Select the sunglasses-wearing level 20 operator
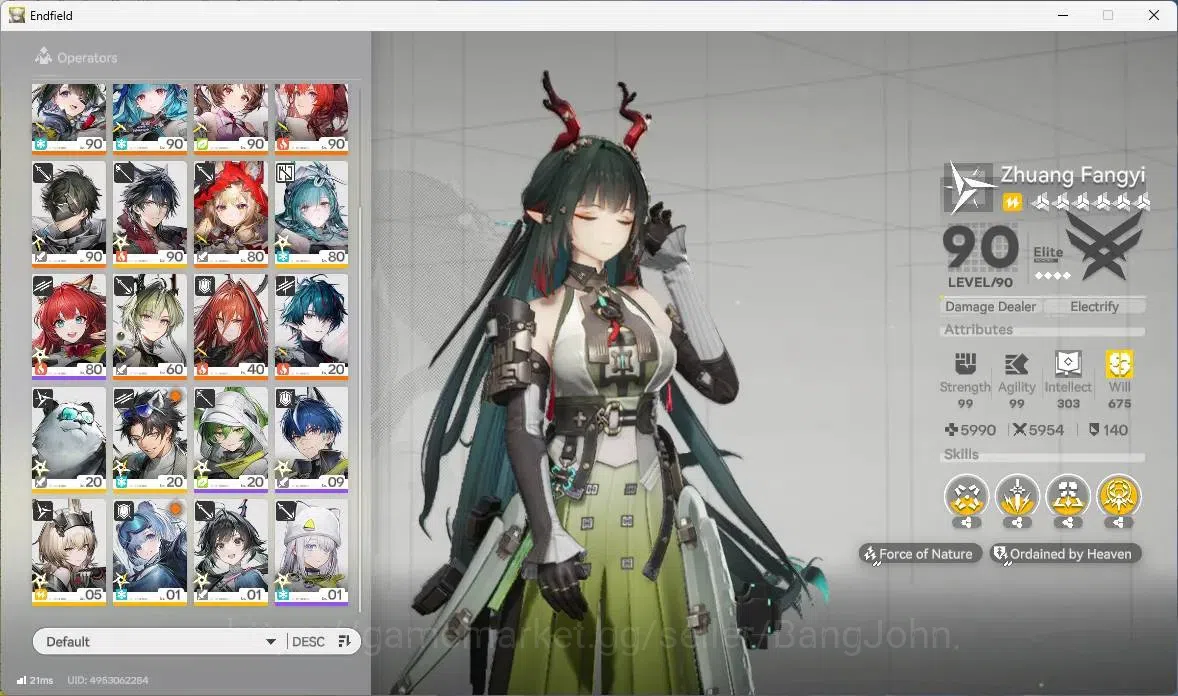The image size is (1178, 696). (150, 439)
